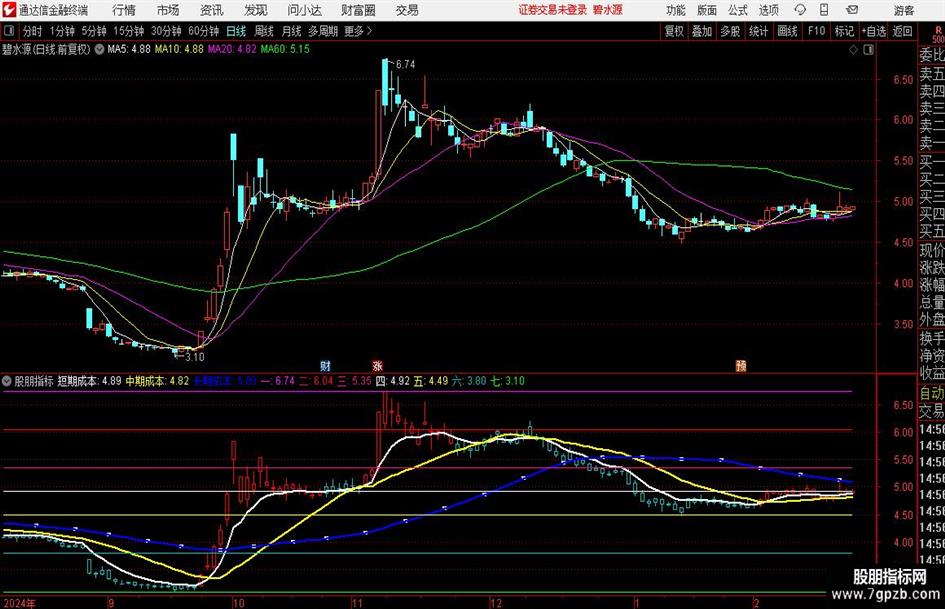Expand the 更多 period options
The width and height of the screenshot is (945, 609).
click(358, 31)
